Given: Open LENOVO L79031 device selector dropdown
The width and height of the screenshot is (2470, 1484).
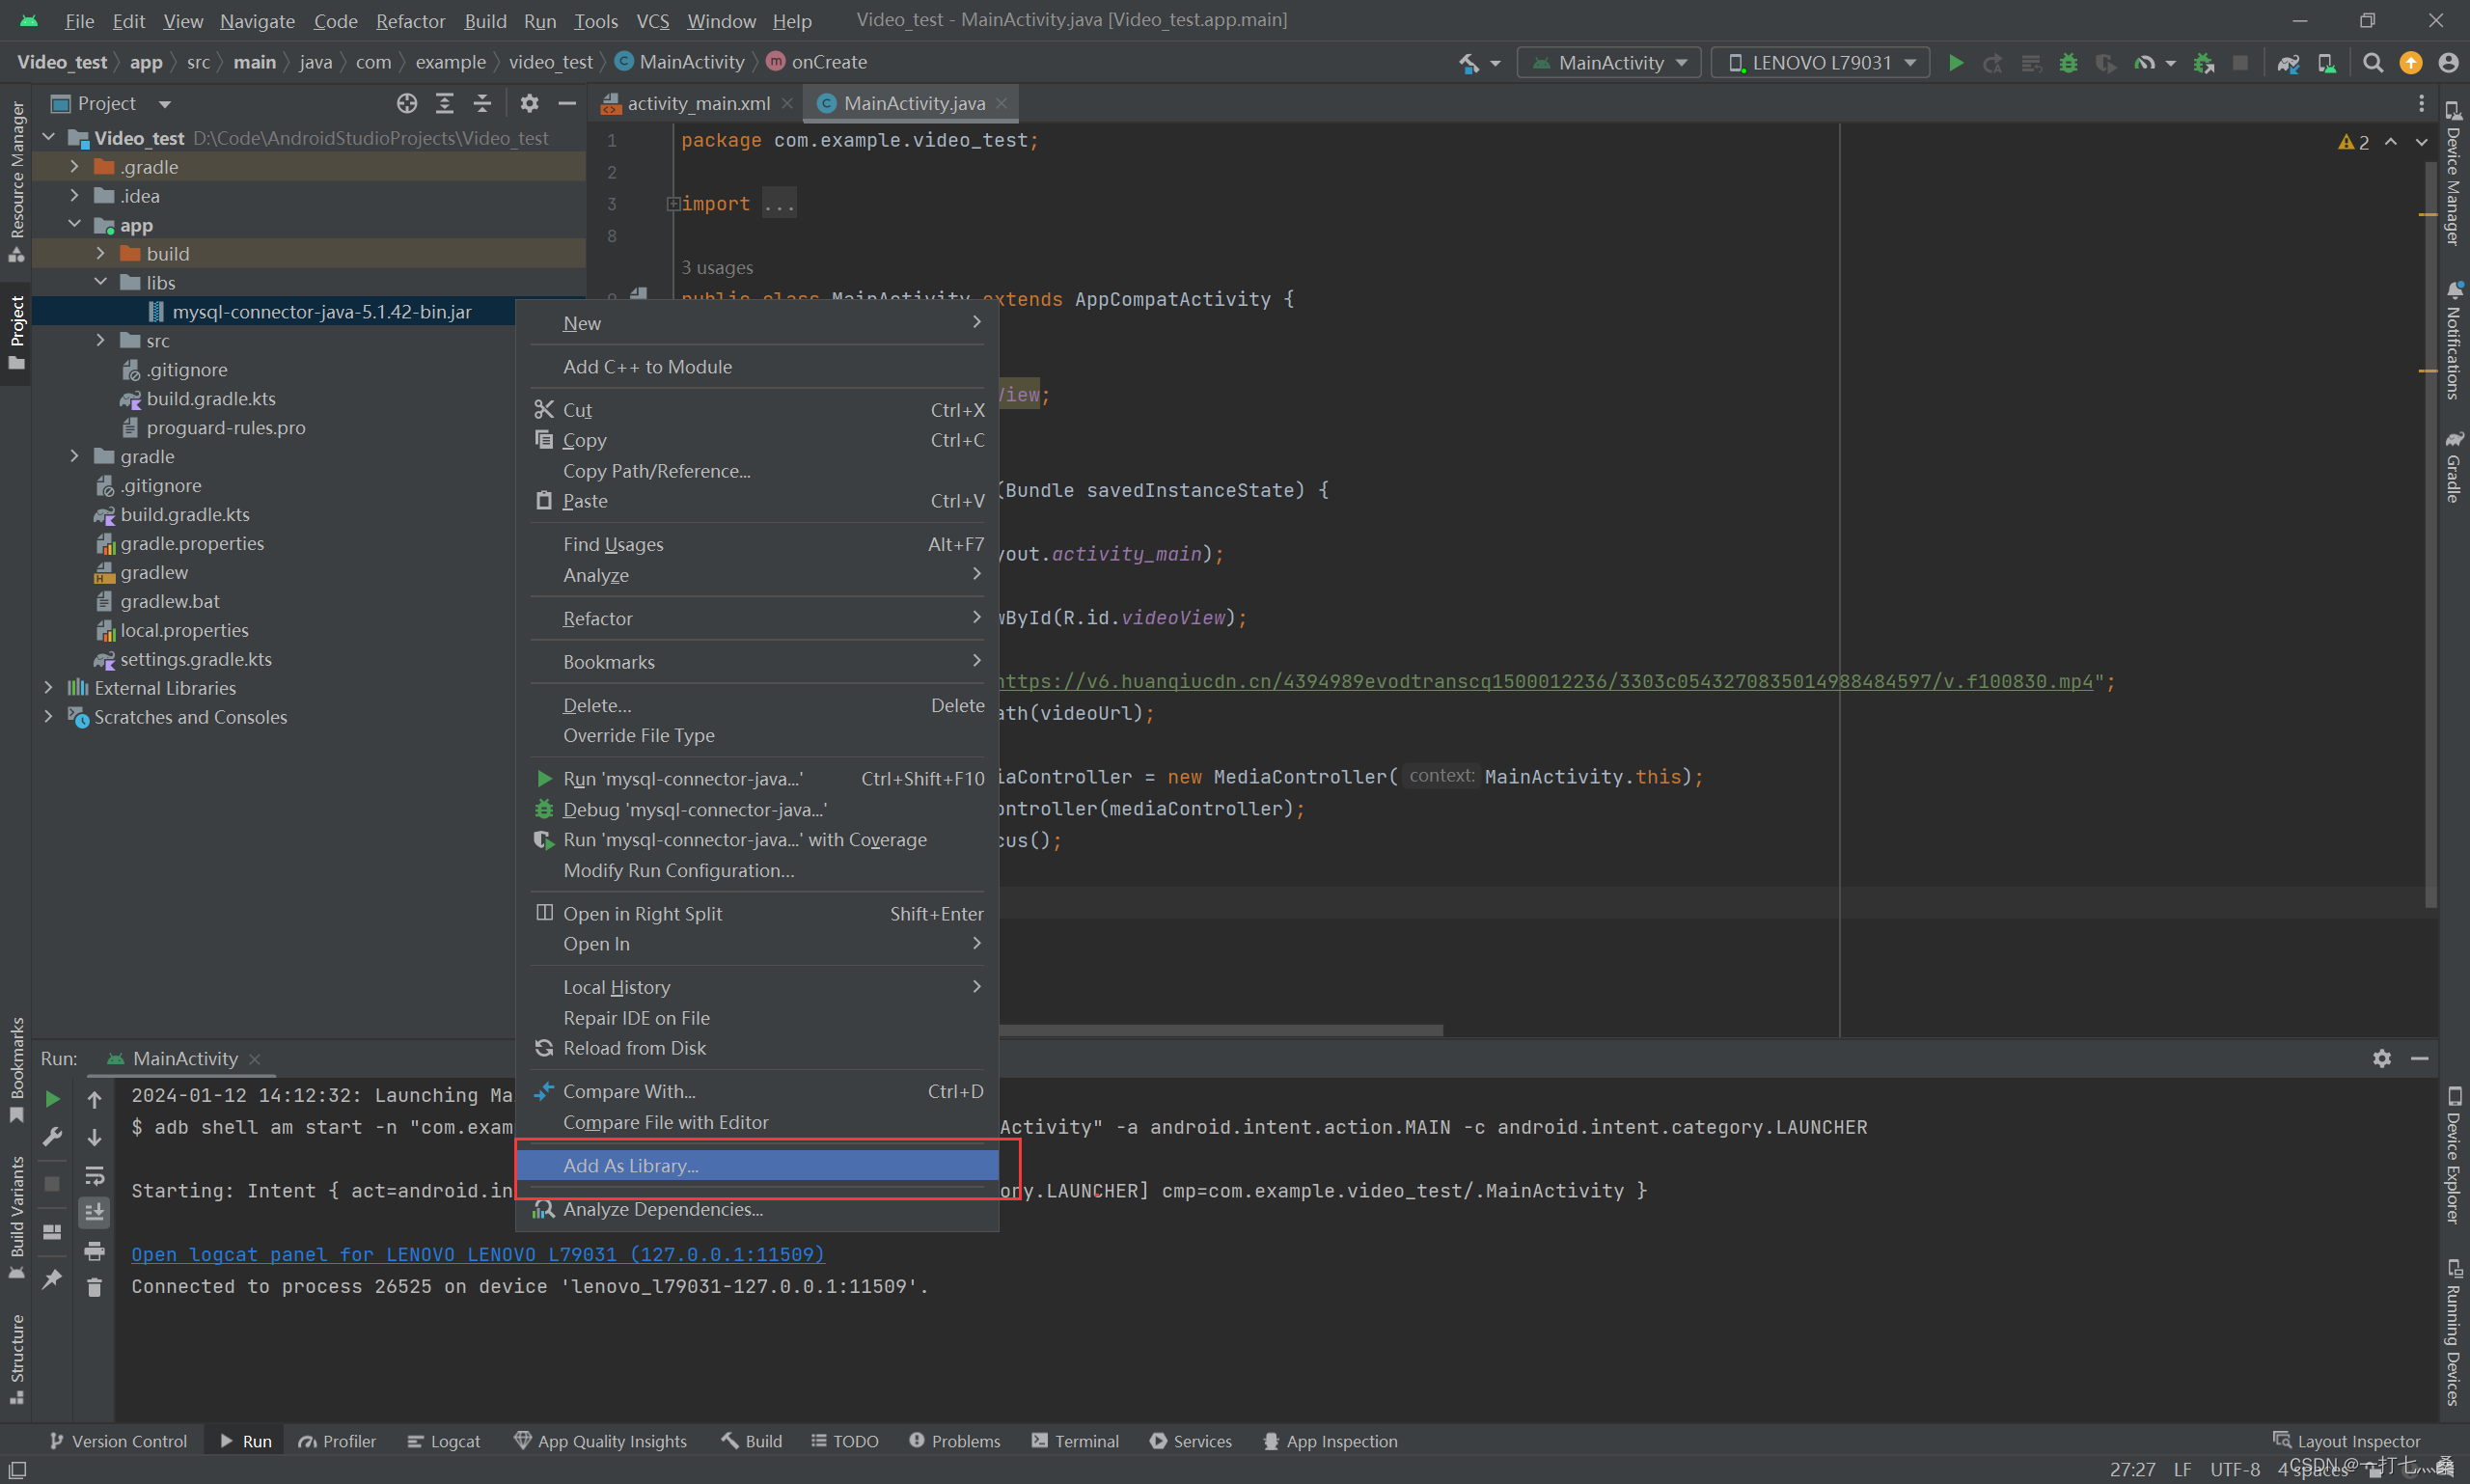Looking at the screenshot, I should point(1822,63).
